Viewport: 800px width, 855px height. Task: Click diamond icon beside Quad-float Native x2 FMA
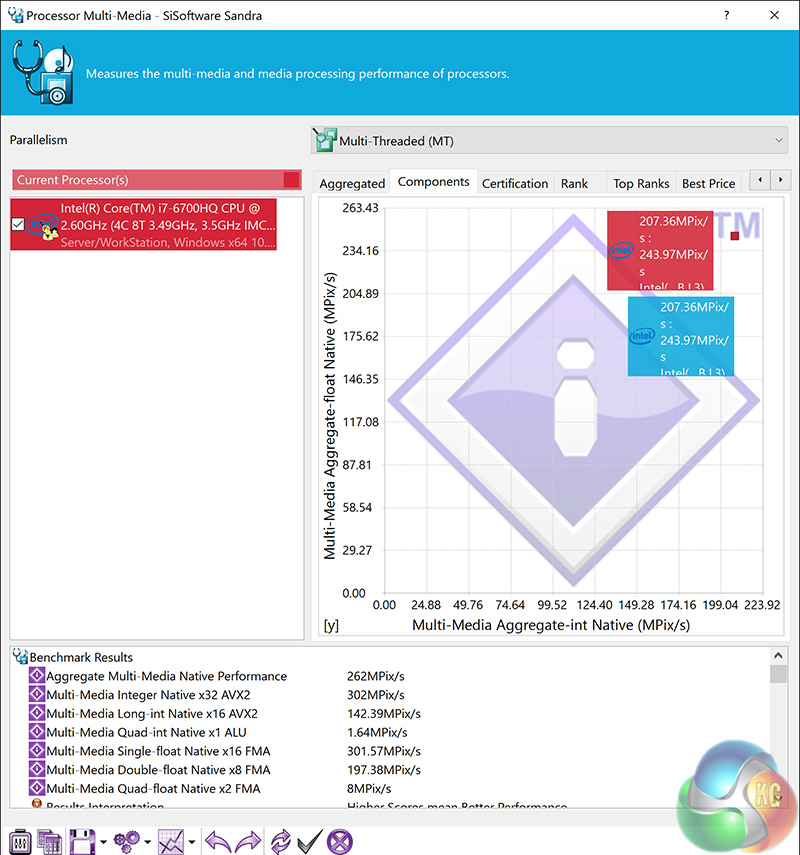[x=37, y=788]
